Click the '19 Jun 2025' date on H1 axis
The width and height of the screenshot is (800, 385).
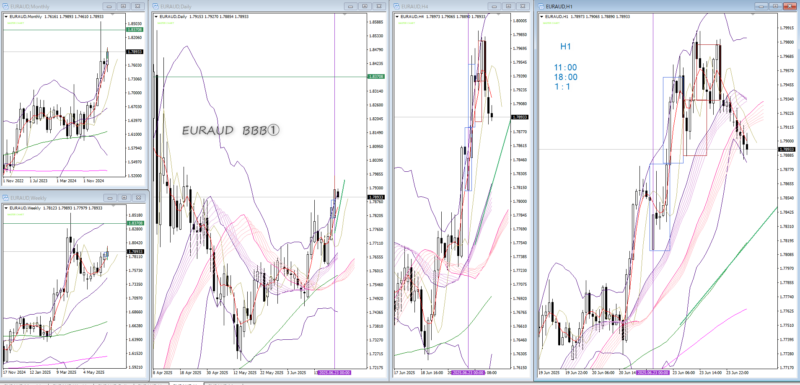(549, 373)
